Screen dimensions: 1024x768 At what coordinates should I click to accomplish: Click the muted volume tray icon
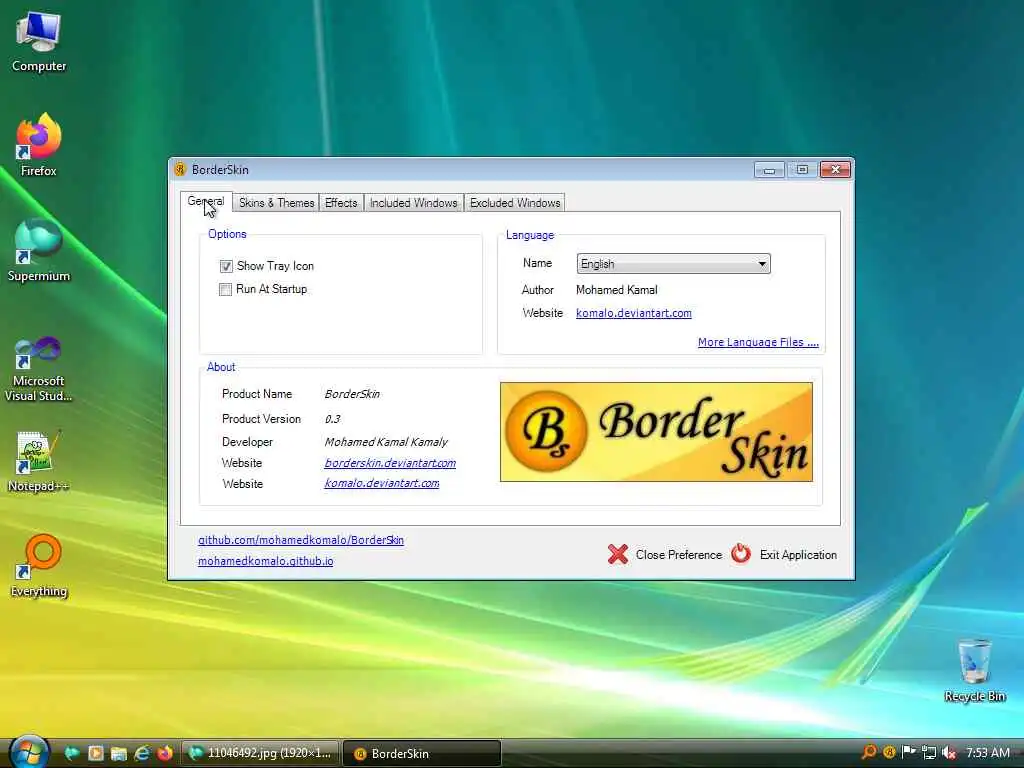pos(949,752)
